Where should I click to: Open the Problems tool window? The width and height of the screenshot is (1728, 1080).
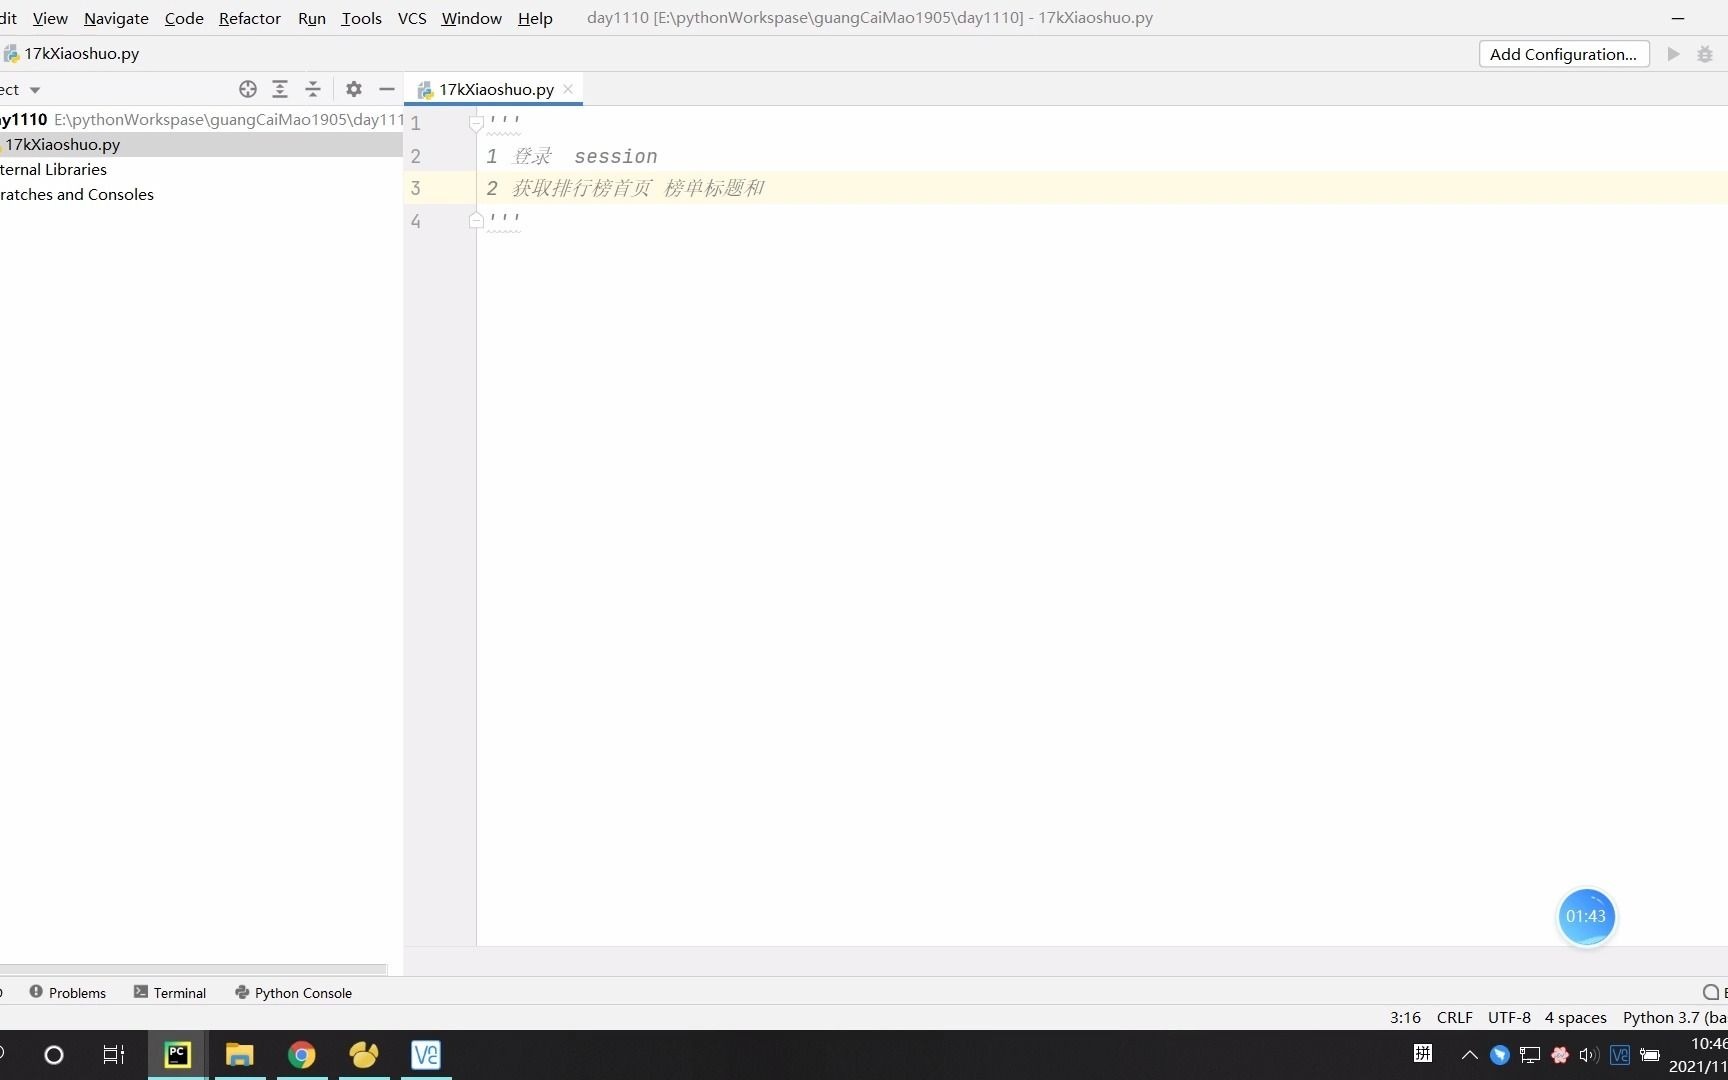click(x=67, y=992)
